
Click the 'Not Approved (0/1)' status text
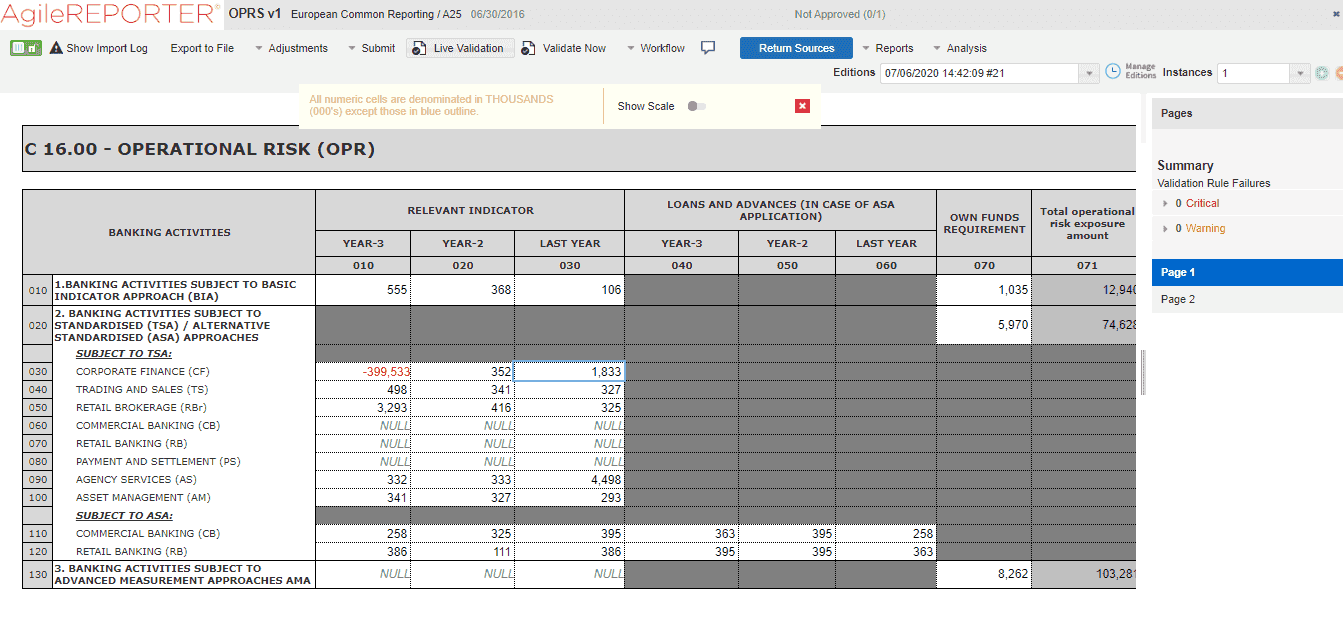(839, 14)
